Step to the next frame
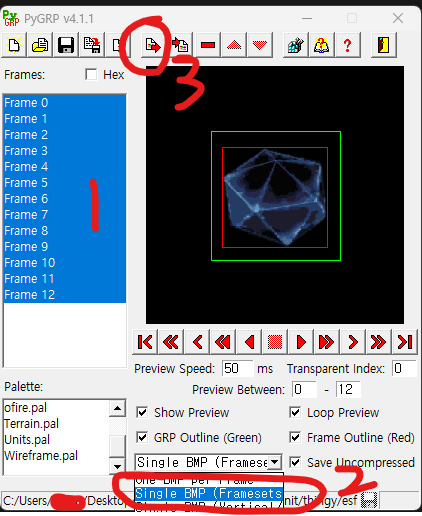This screenshot has height=516, width=422. tap(353, 342)
